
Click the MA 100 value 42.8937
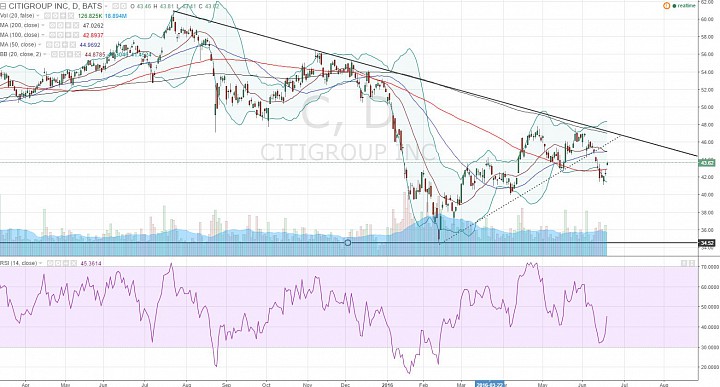click(93, 35)
